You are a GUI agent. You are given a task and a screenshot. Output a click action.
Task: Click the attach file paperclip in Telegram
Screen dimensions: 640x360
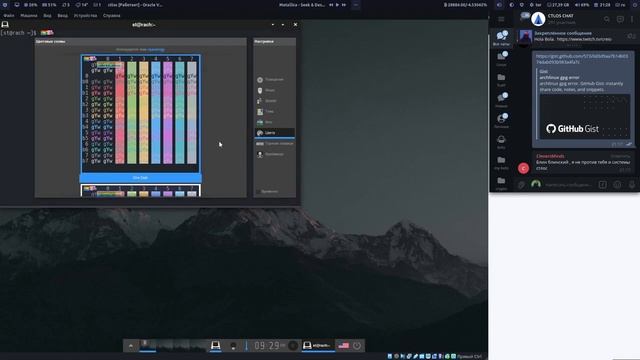click(x=521, y=185)
